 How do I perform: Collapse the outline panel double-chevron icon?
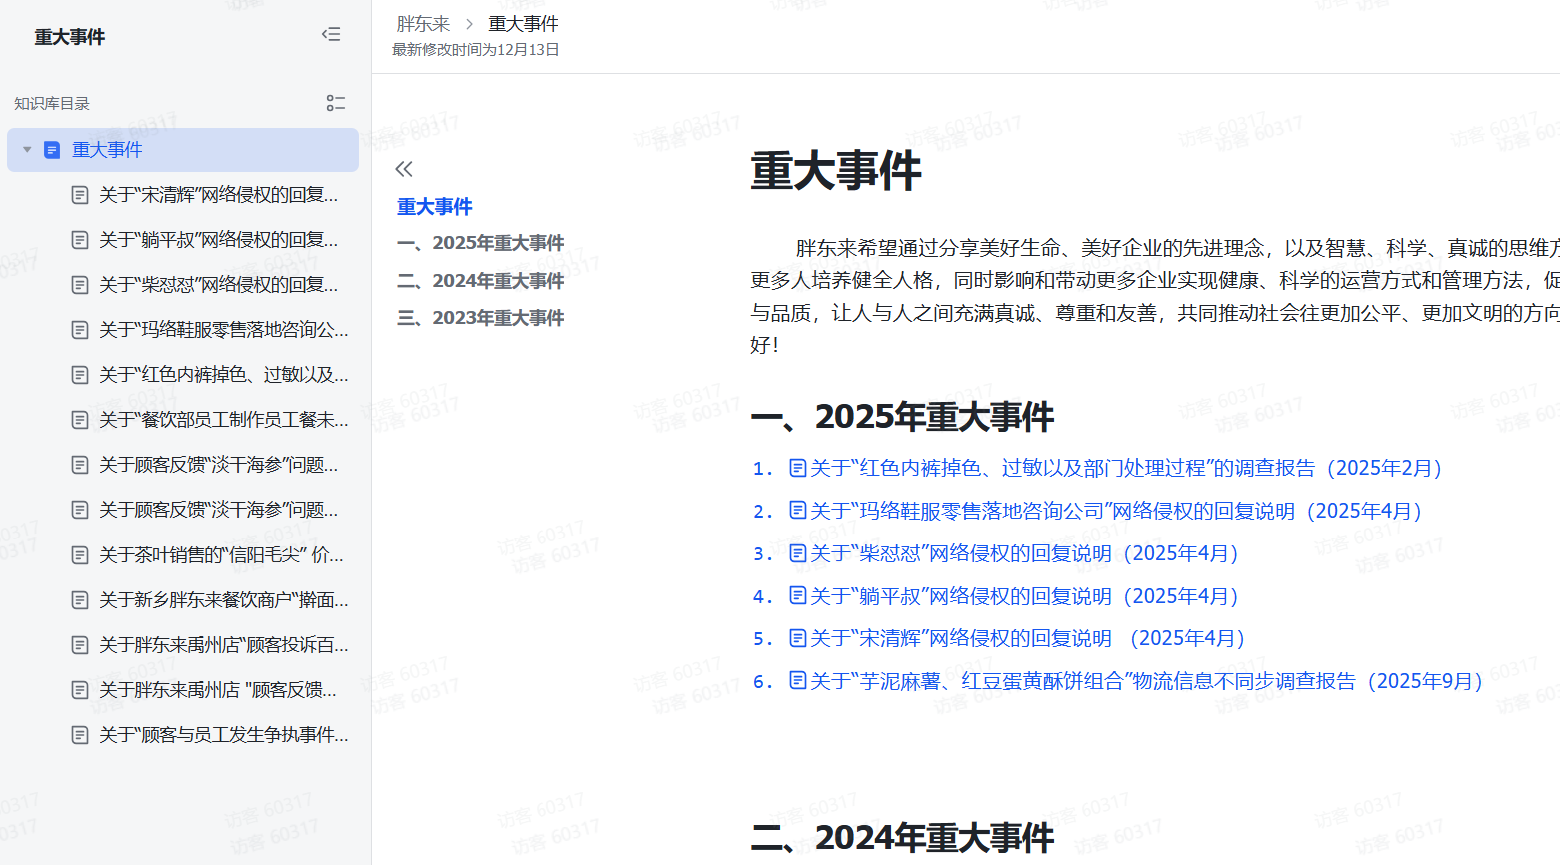[404, 169]
